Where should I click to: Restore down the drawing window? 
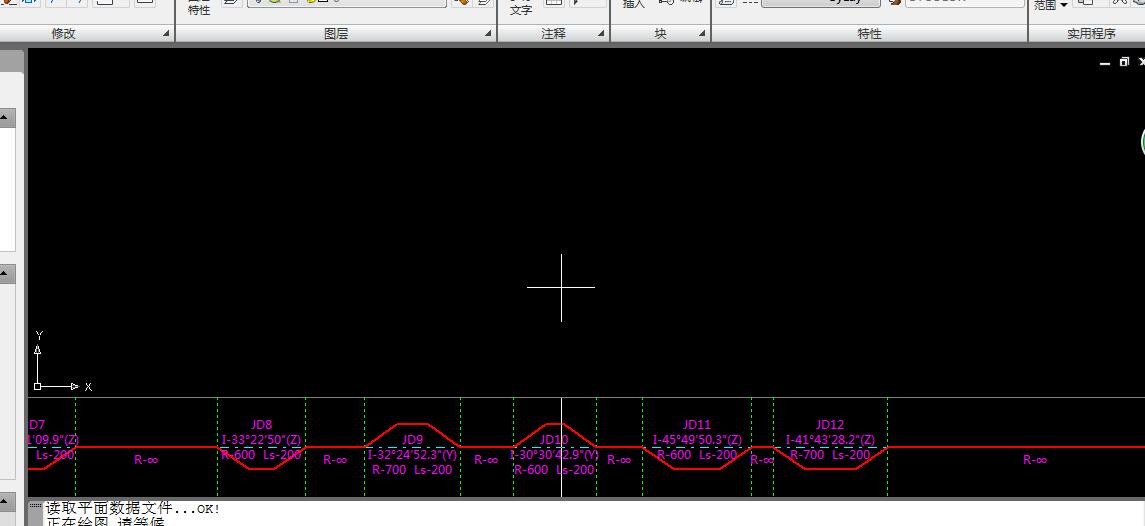(1124, 62)
